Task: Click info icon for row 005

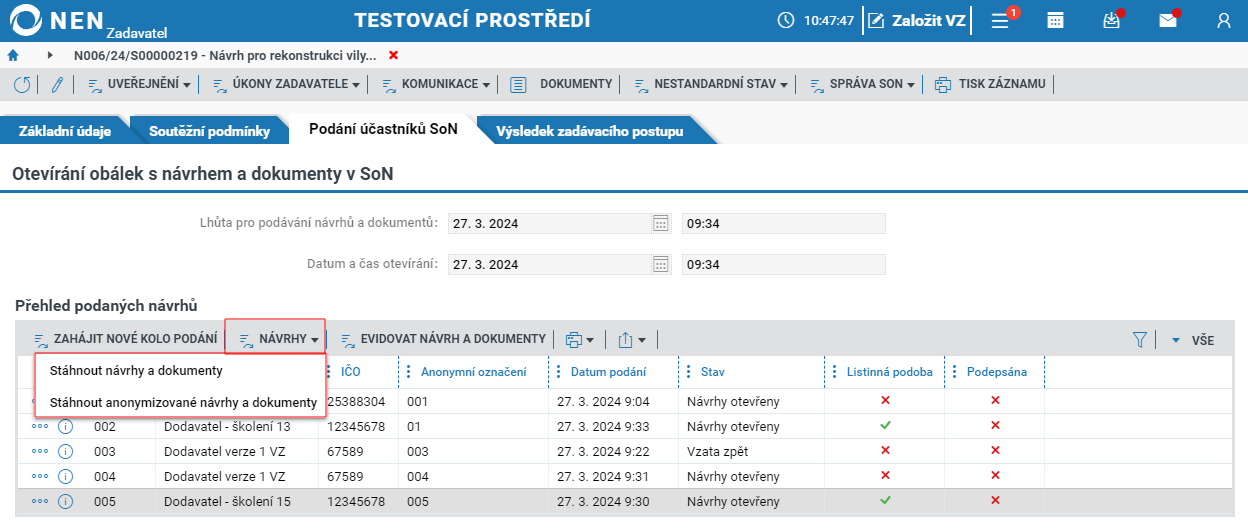Action: 66,501
